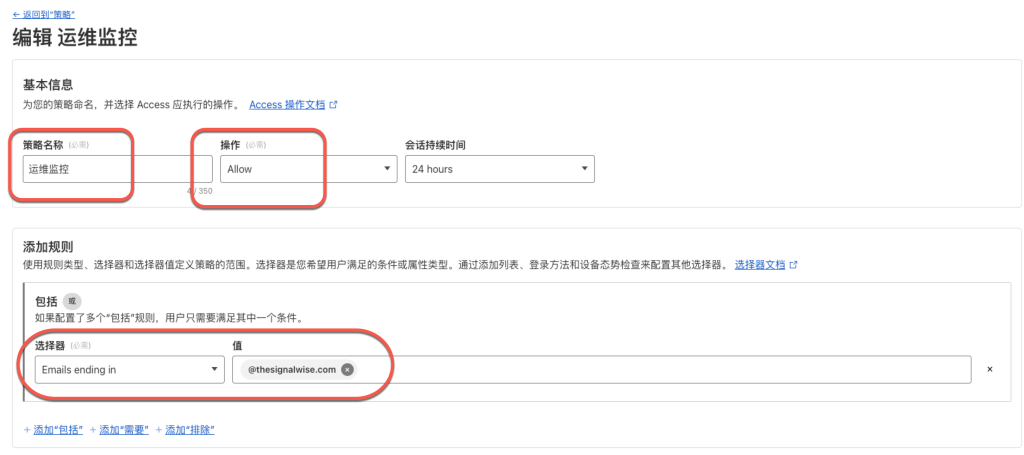Viewport: 1024px width, 455px height.
Task: Click the 或 badge next to 包括
Action: pos(72,301)
